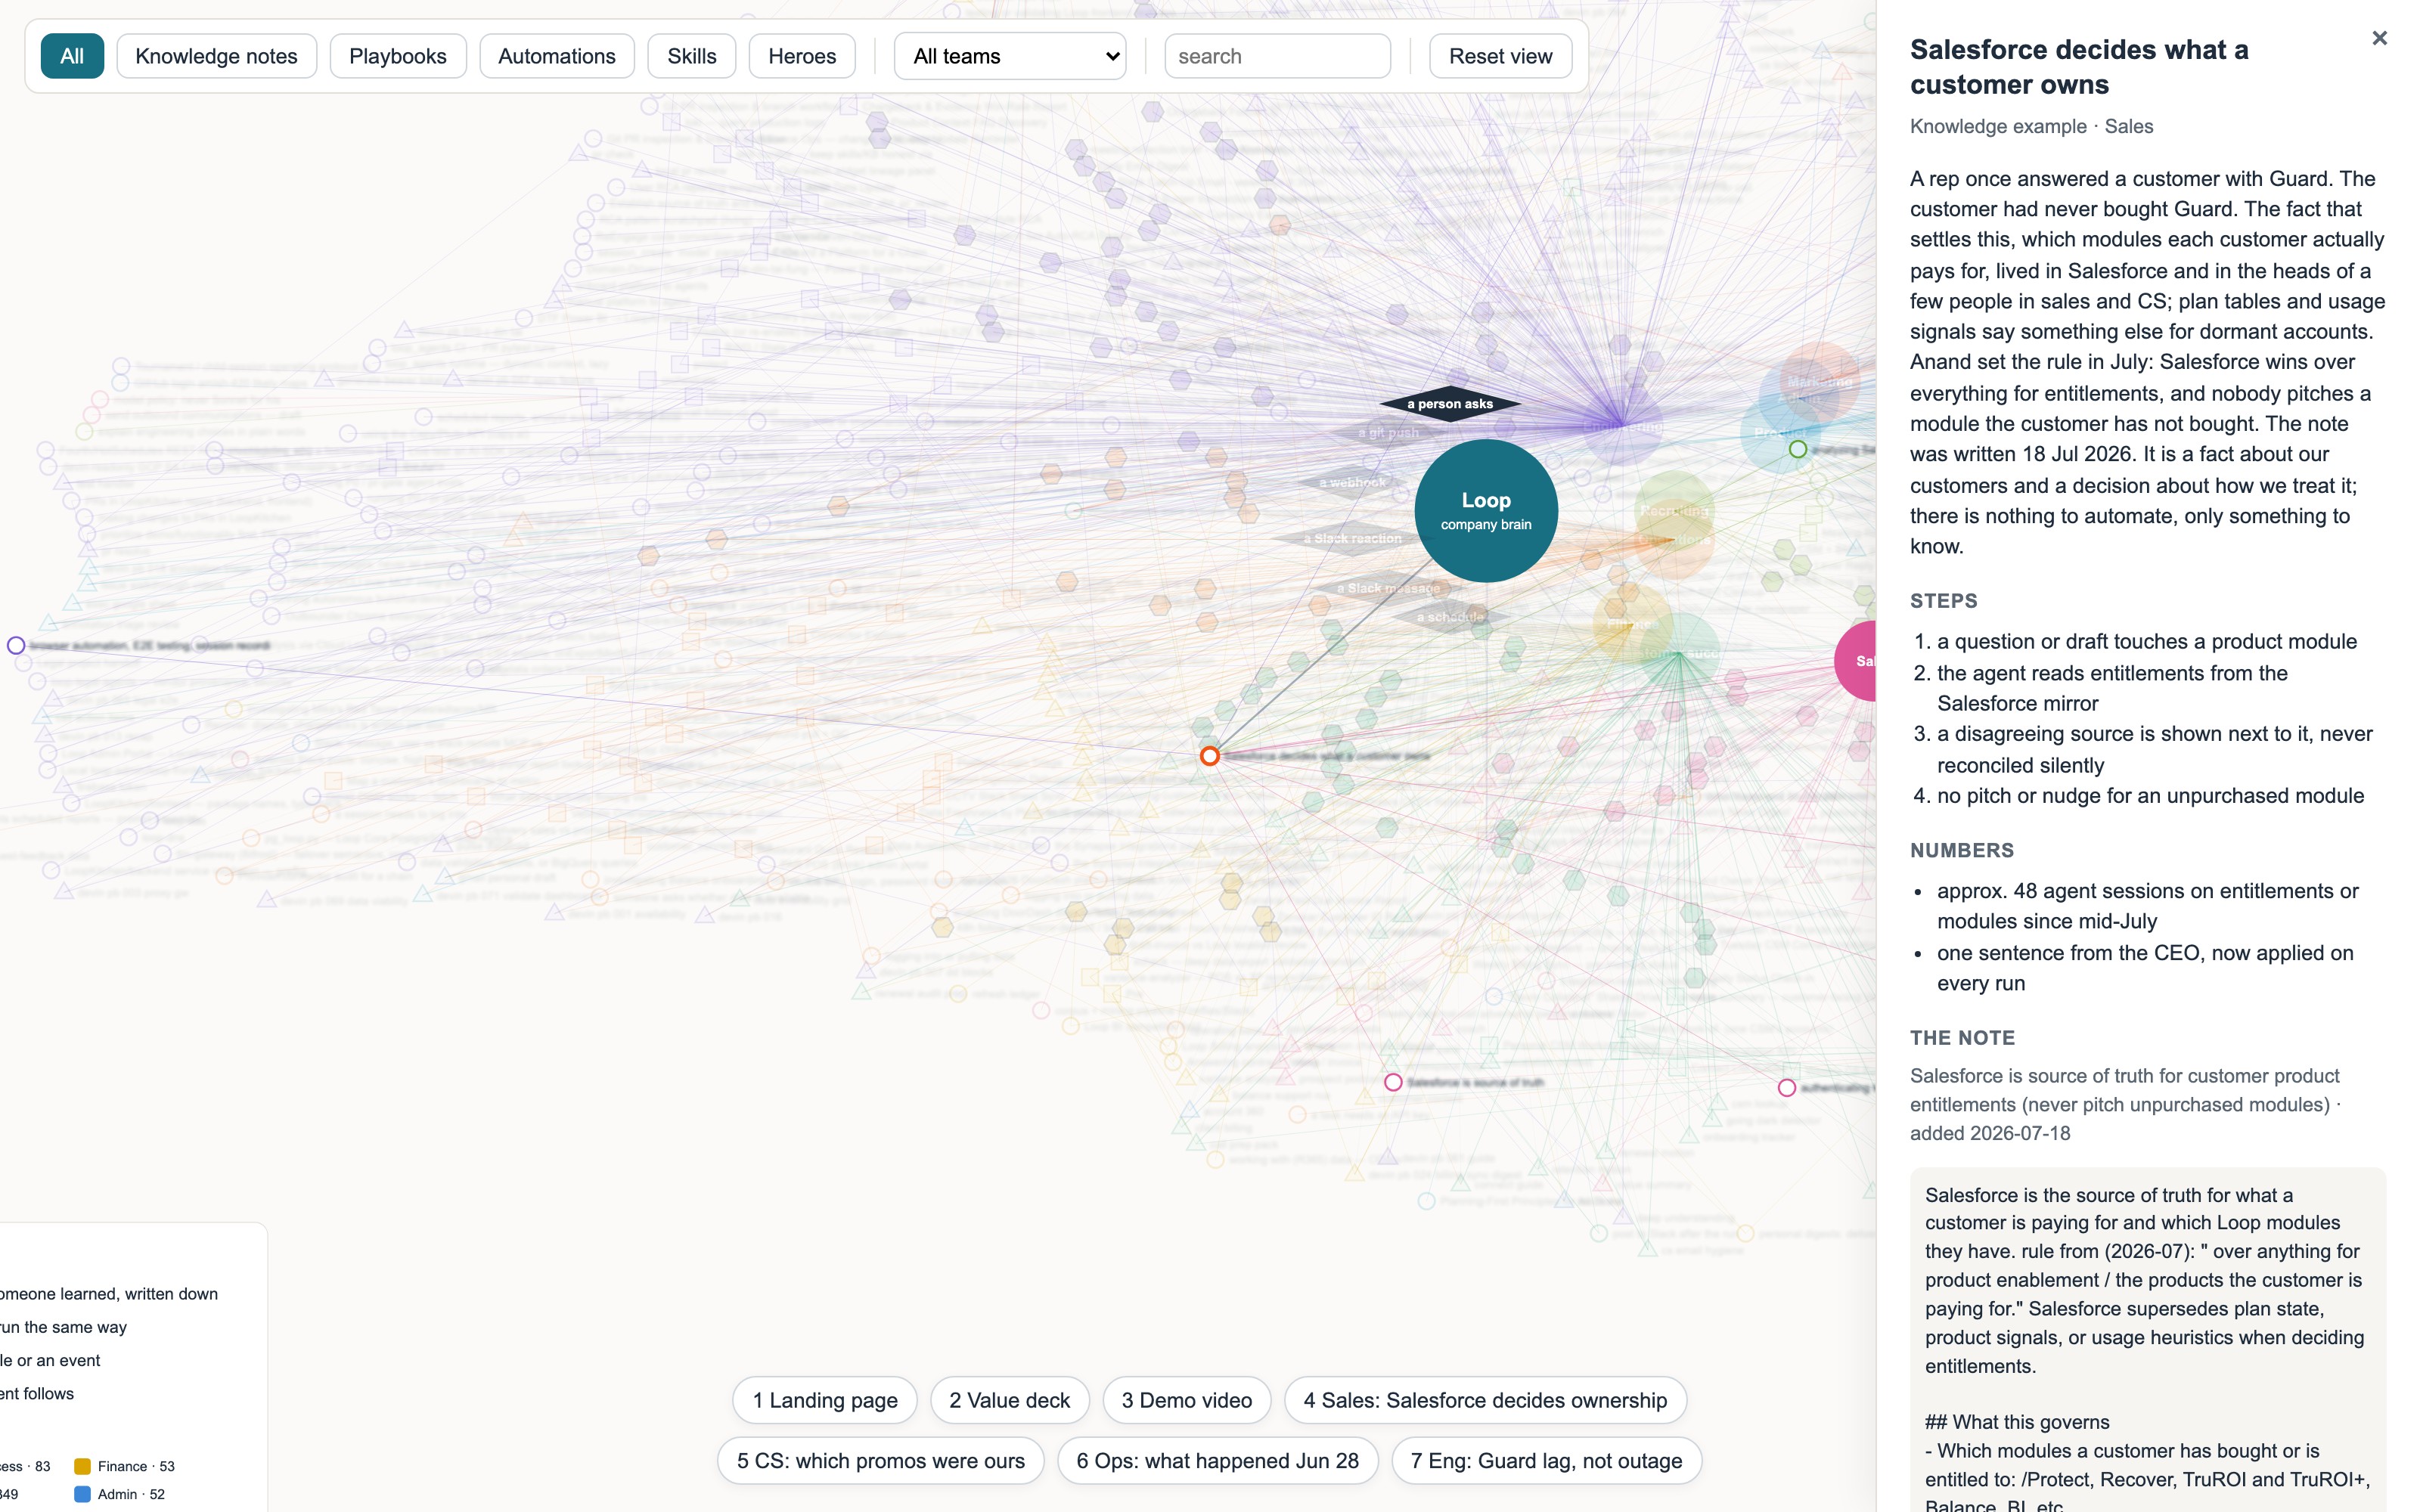2420x1512 pixels.
Task: Click THE NOTE section heading
Action: click(x=1962, y=1038)
